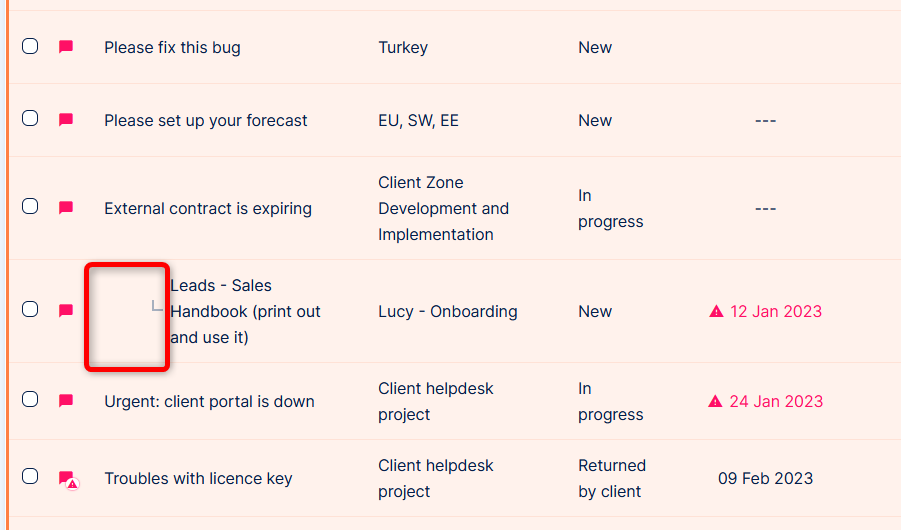Open the Please fix this bug task
Viewport: 901px width, 530px height.
click(x=172, y=47)
